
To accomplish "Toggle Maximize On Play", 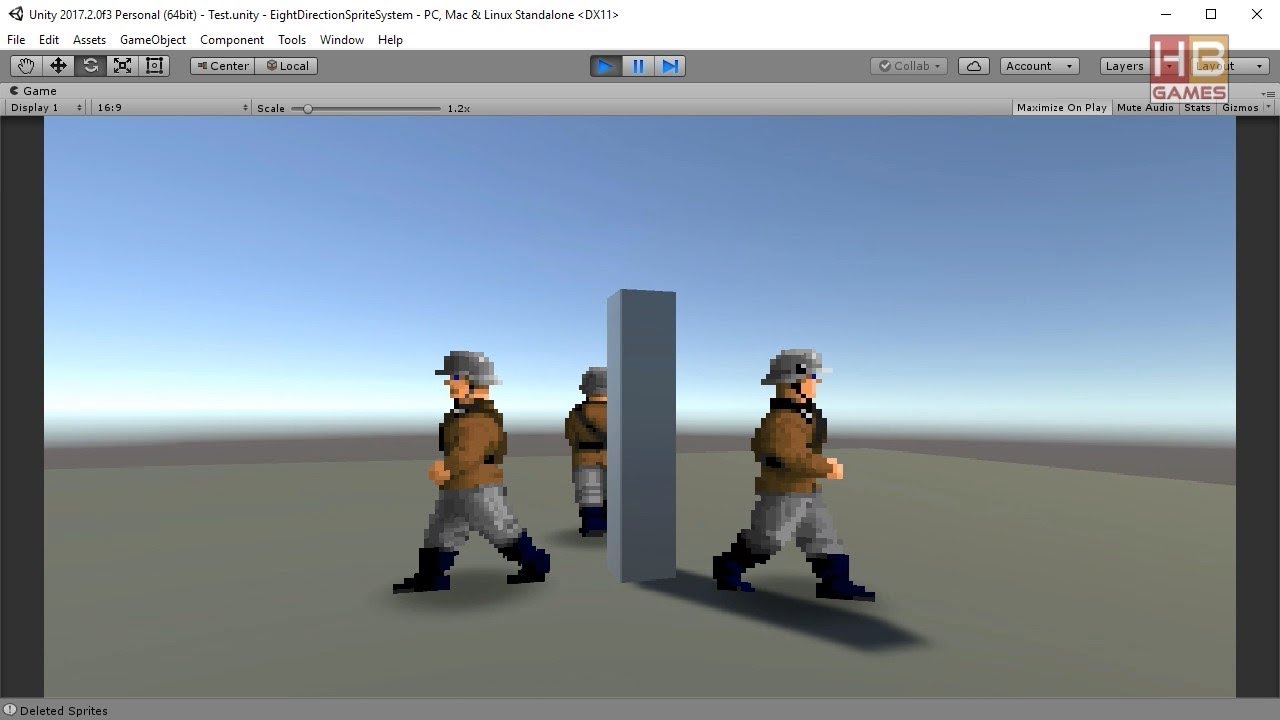I will coord(1062,107).
